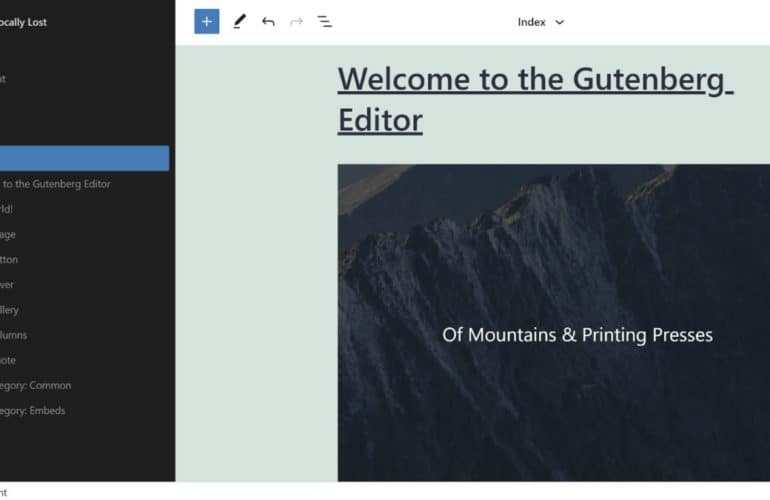Open the "Category: Common" sidebar entry

36,385
